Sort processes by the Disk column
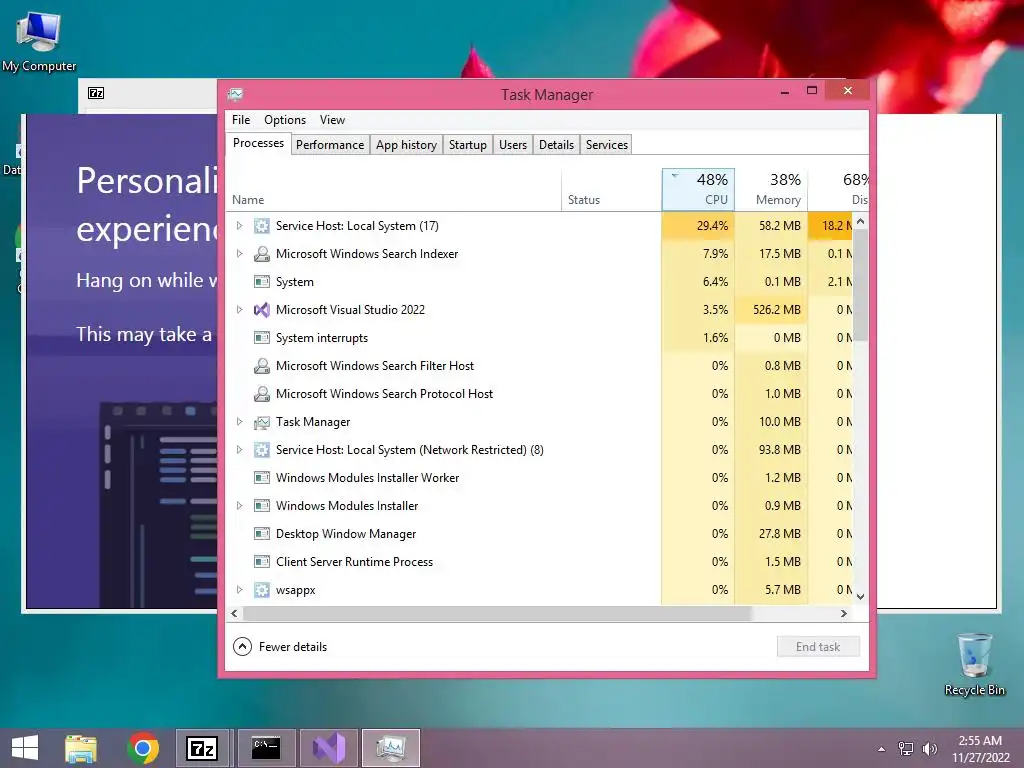This screenshot has width=1024, height=768. (839, 189)
